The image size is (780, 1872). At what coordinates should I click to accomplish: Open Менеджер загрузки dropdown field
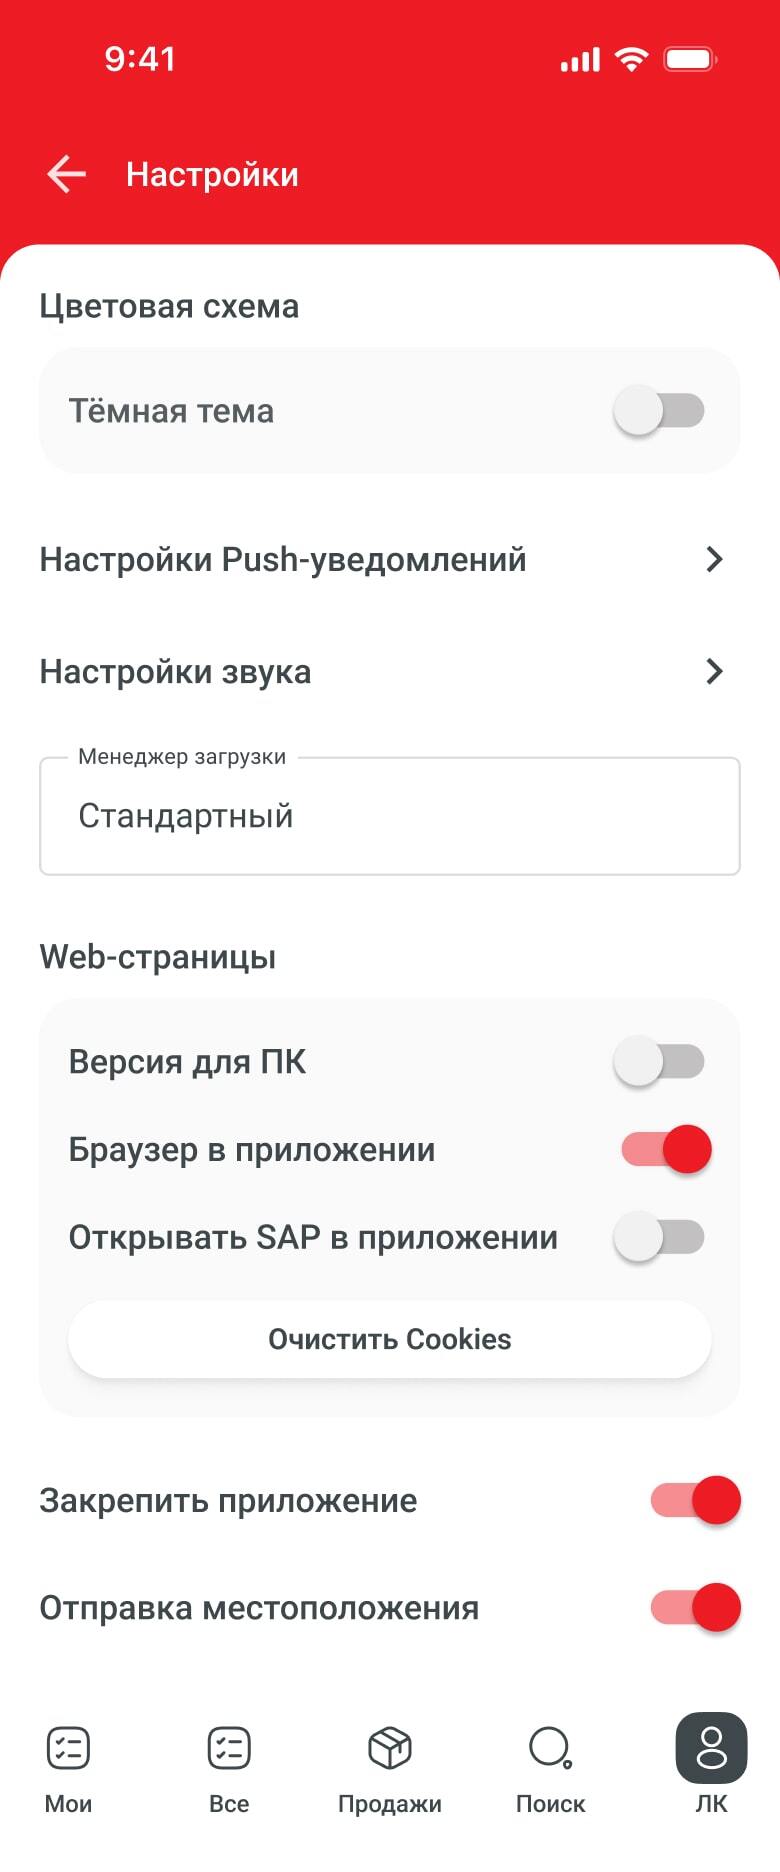390,816
